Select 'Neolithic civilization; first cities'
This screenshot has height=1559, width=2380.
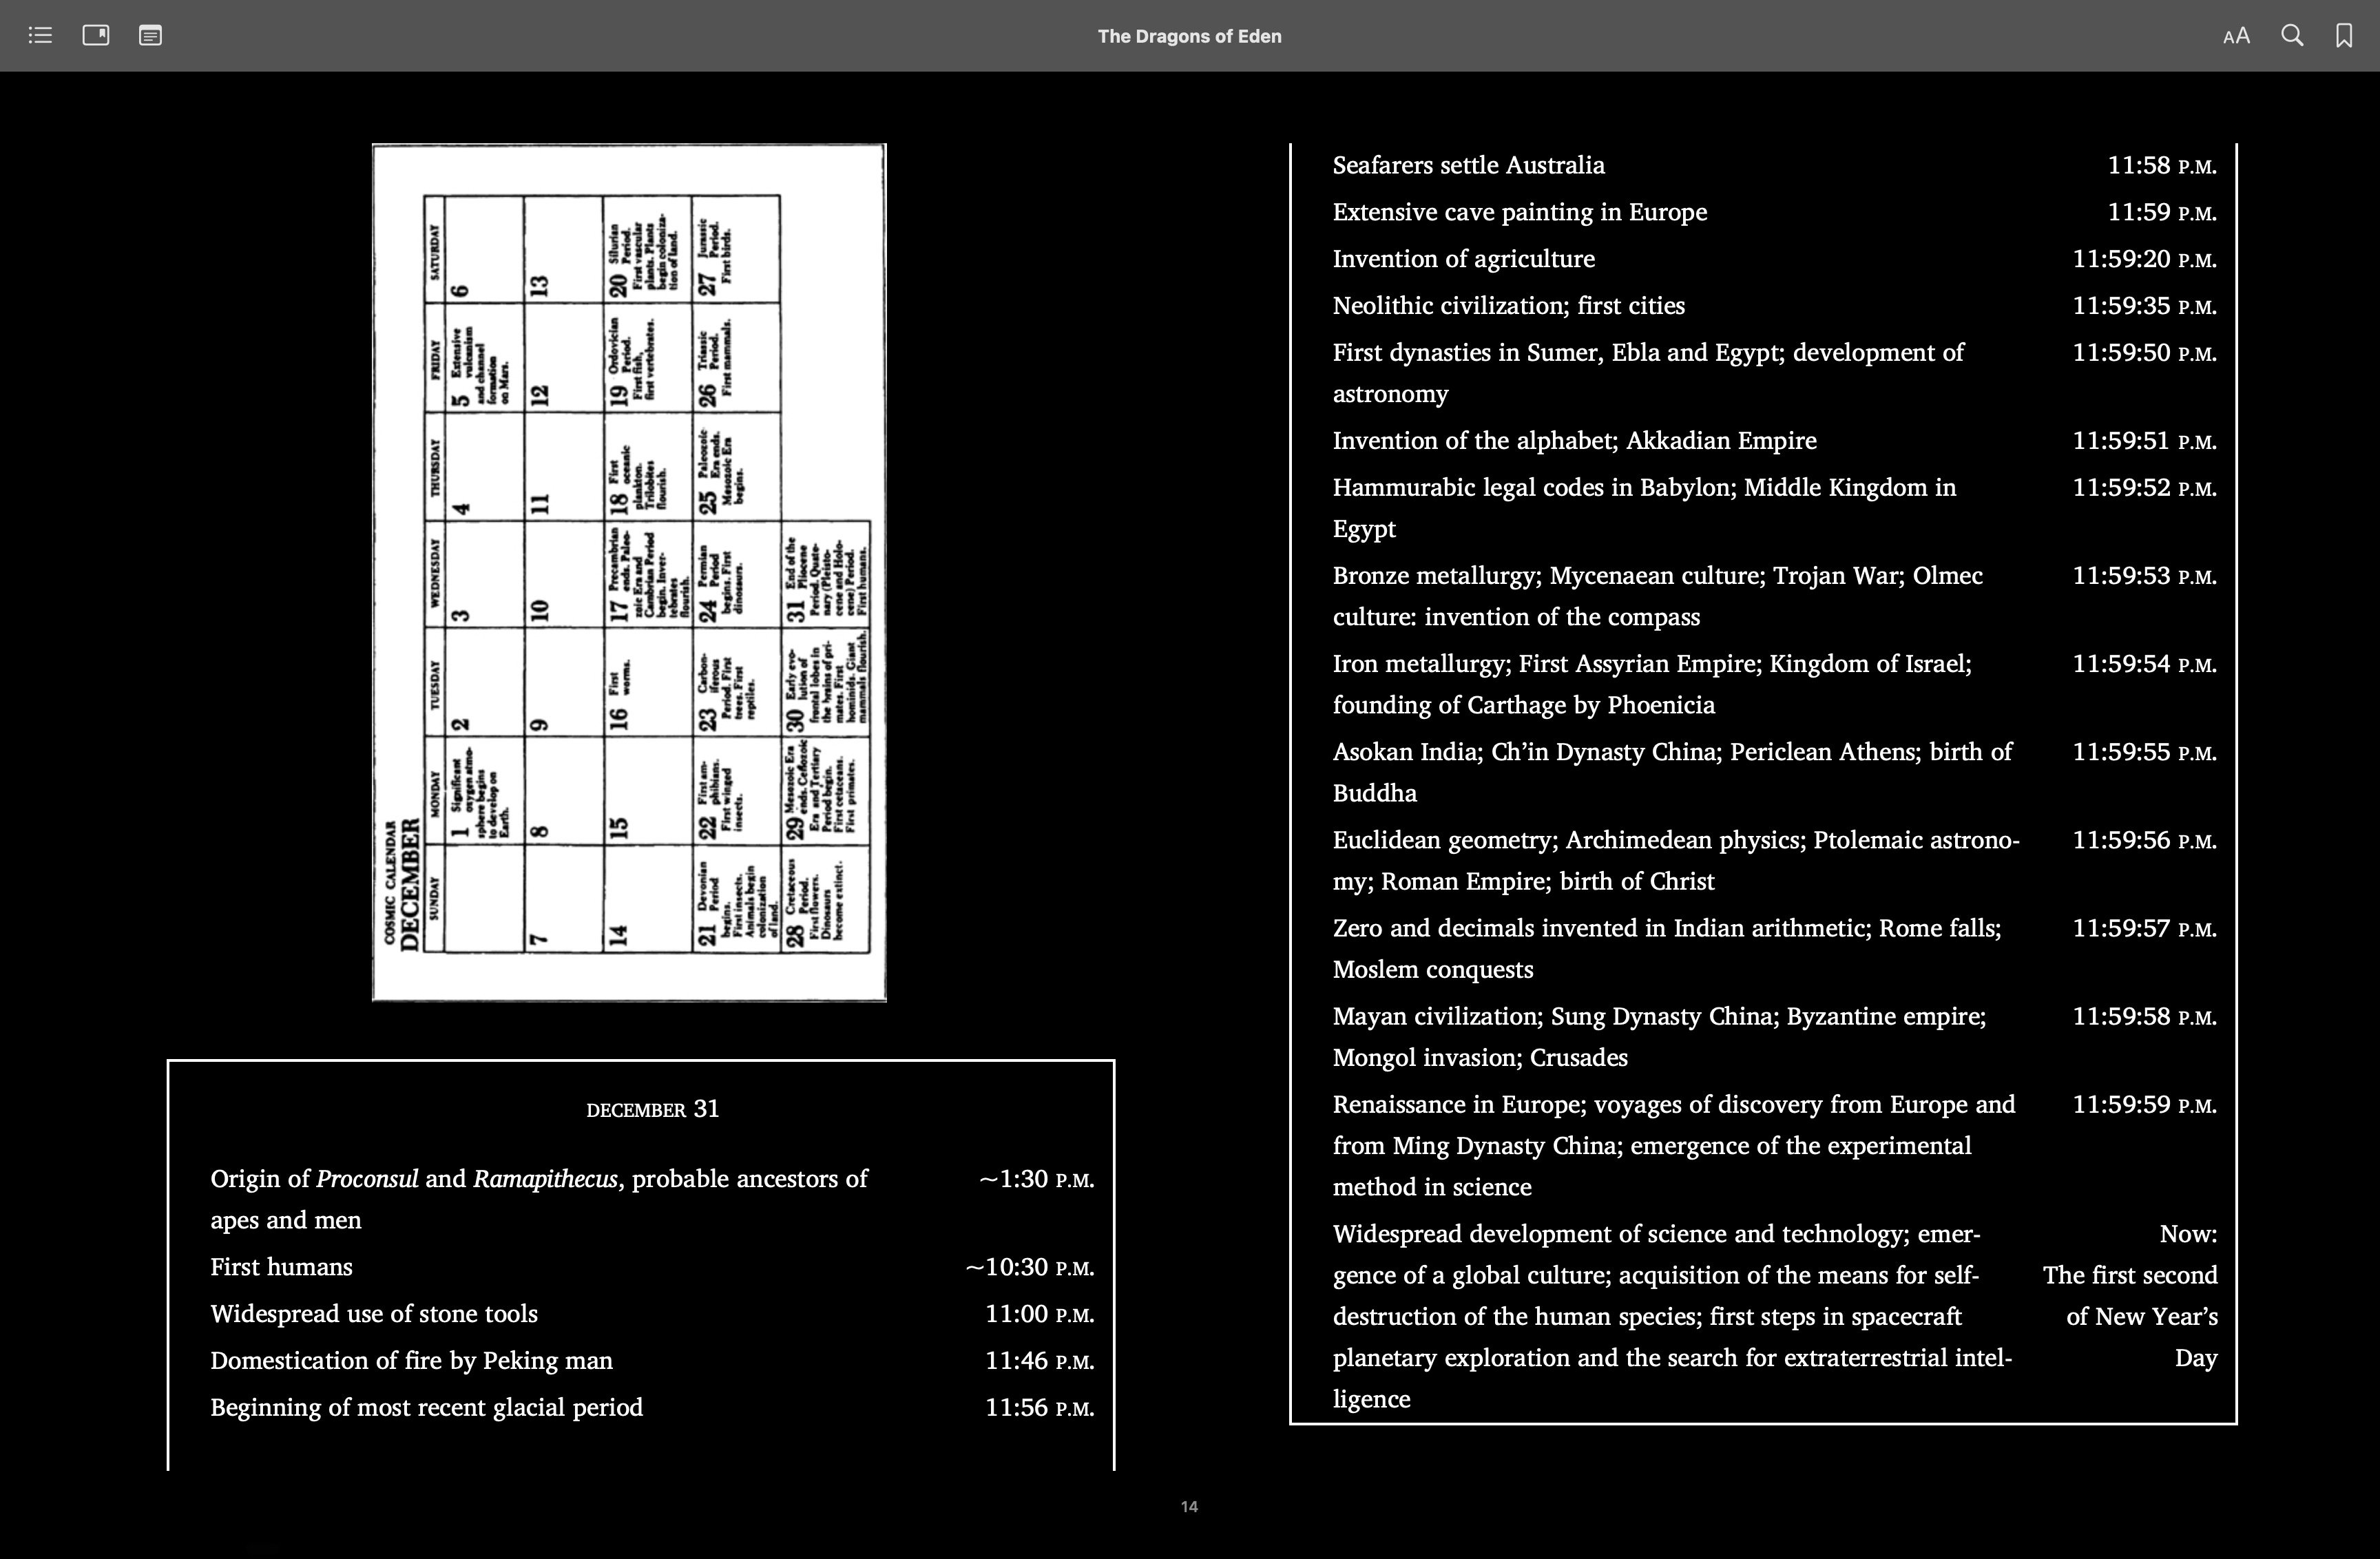1508,306
